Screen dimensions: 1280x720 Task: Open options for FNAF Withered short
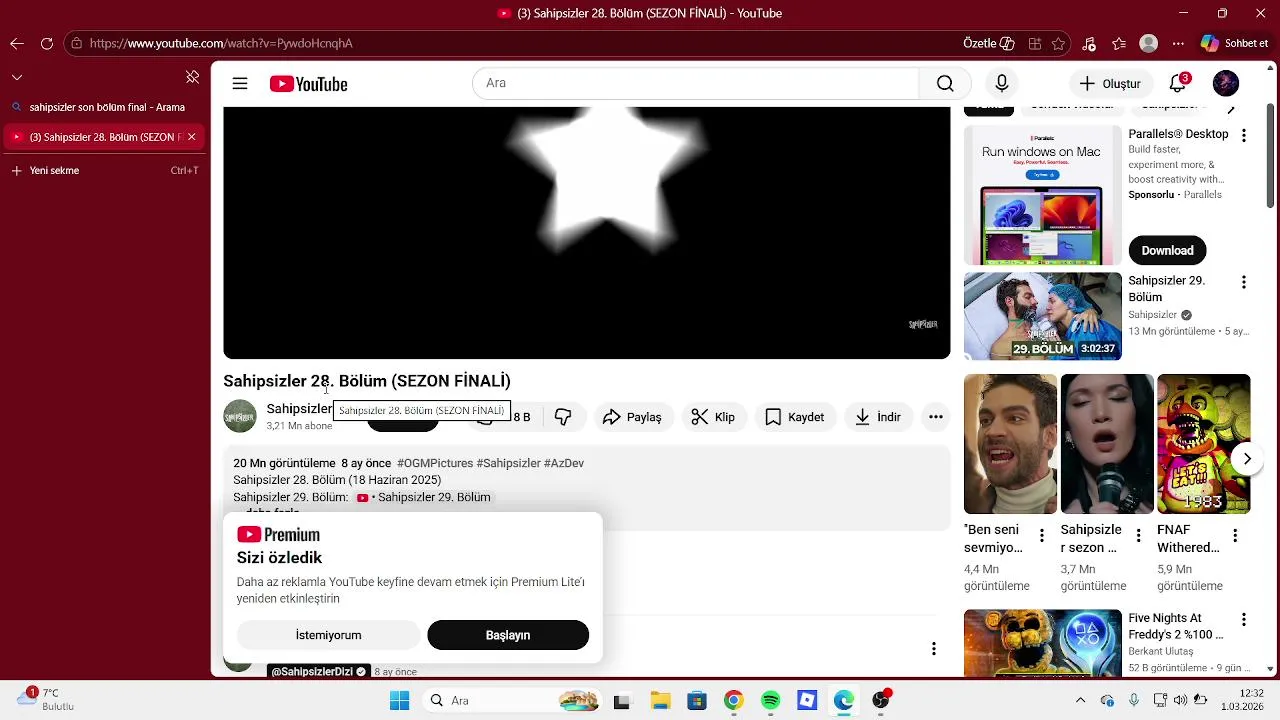coord(1235,536)
